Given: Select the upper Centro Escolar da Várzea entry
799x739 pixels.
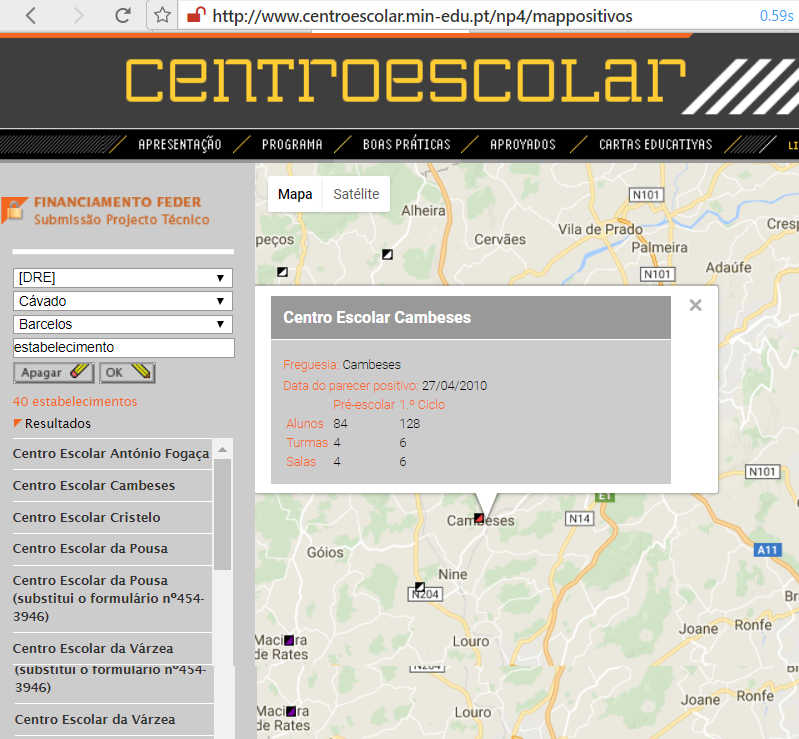Looking at the screenshot, I should [x=112, y=648].
